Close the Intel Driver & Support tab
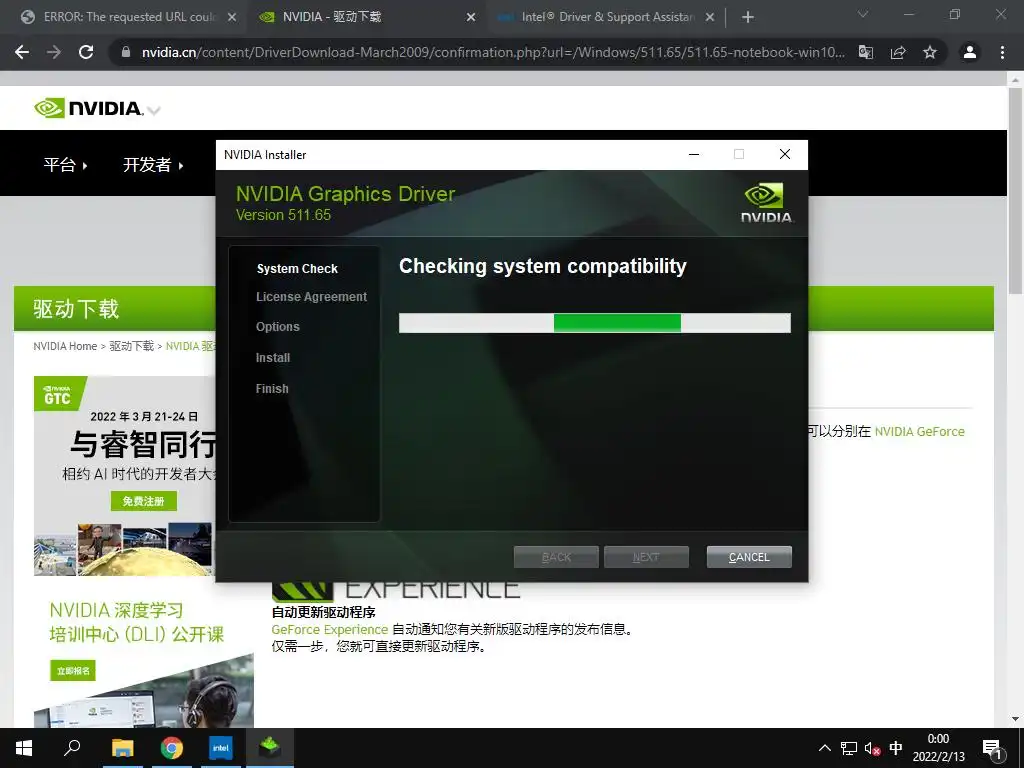 coord(710,18)
